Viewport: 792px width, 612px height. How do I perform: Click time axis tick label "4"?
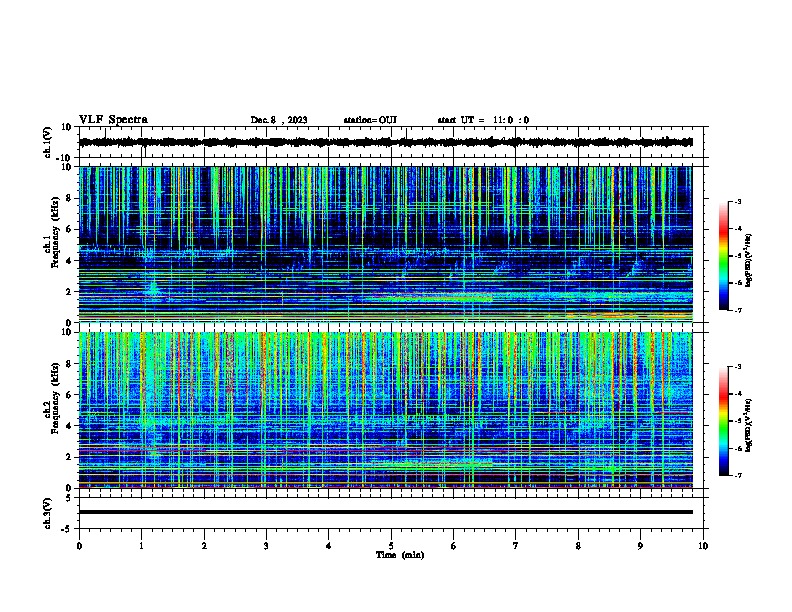[x=329, y=546]
